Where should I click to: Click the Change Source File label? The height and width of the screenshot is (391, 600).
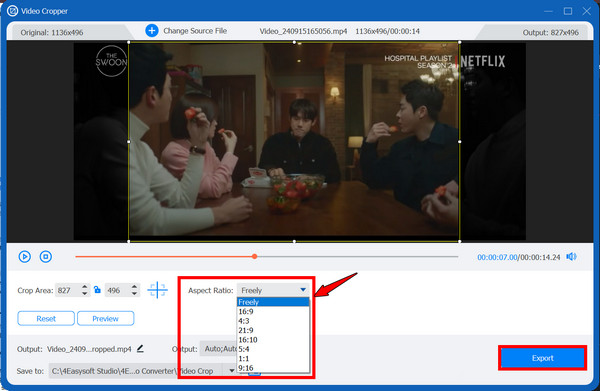(195, 31)
